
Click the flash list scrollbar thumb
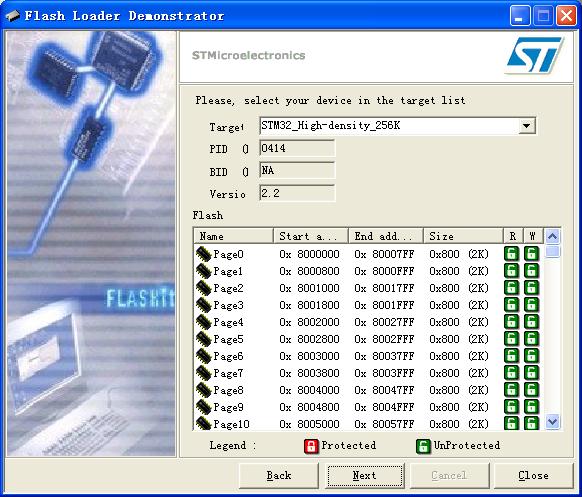click(x=553, y=251)
